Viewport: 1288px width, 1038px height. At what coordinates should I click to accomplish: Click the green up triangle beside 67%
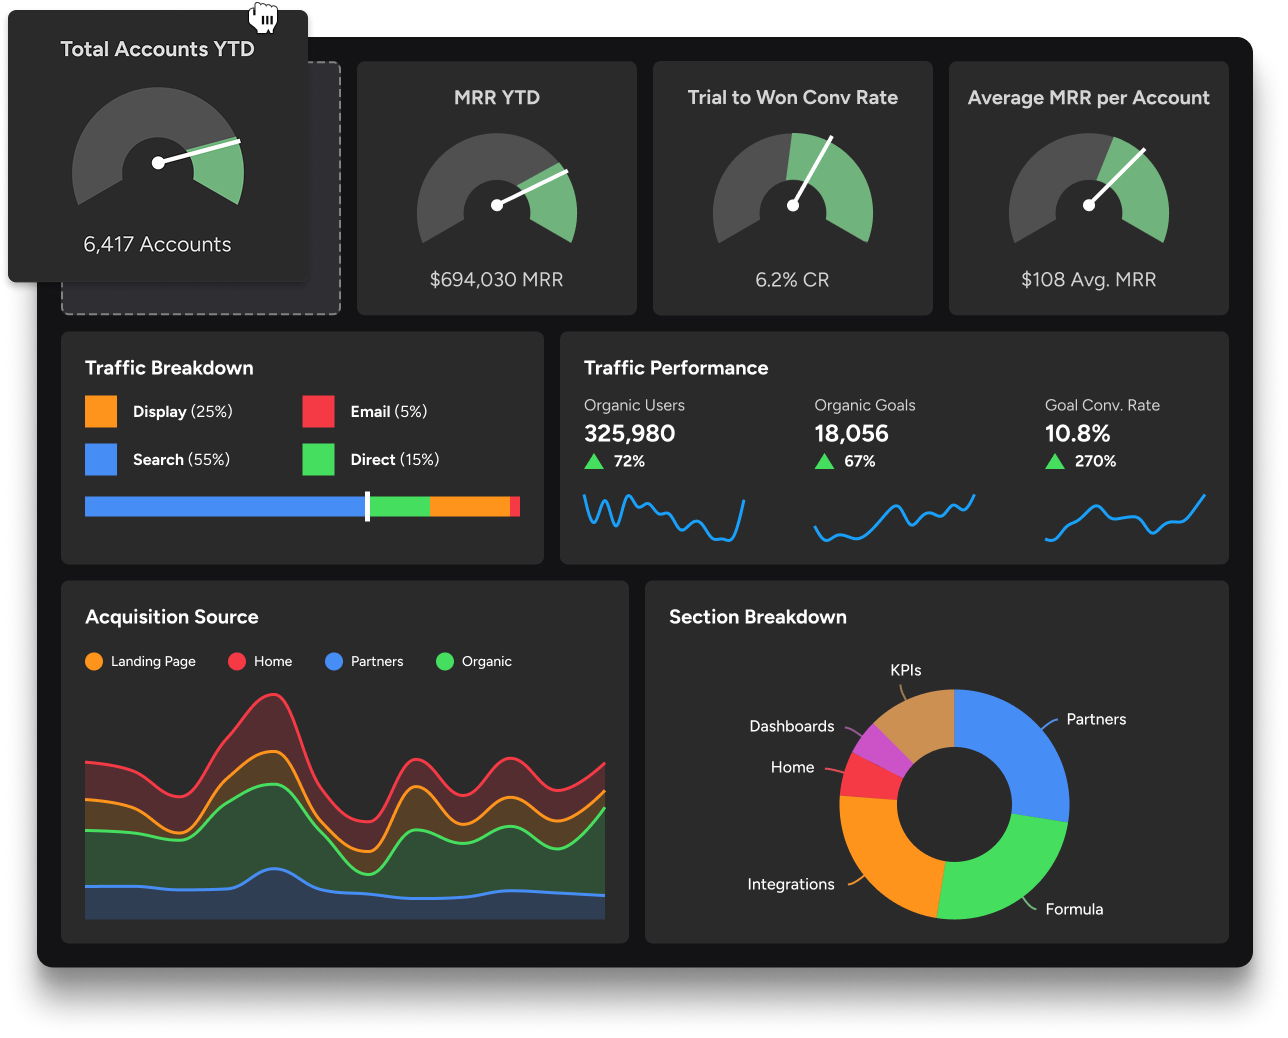click(x=824, y=461)
